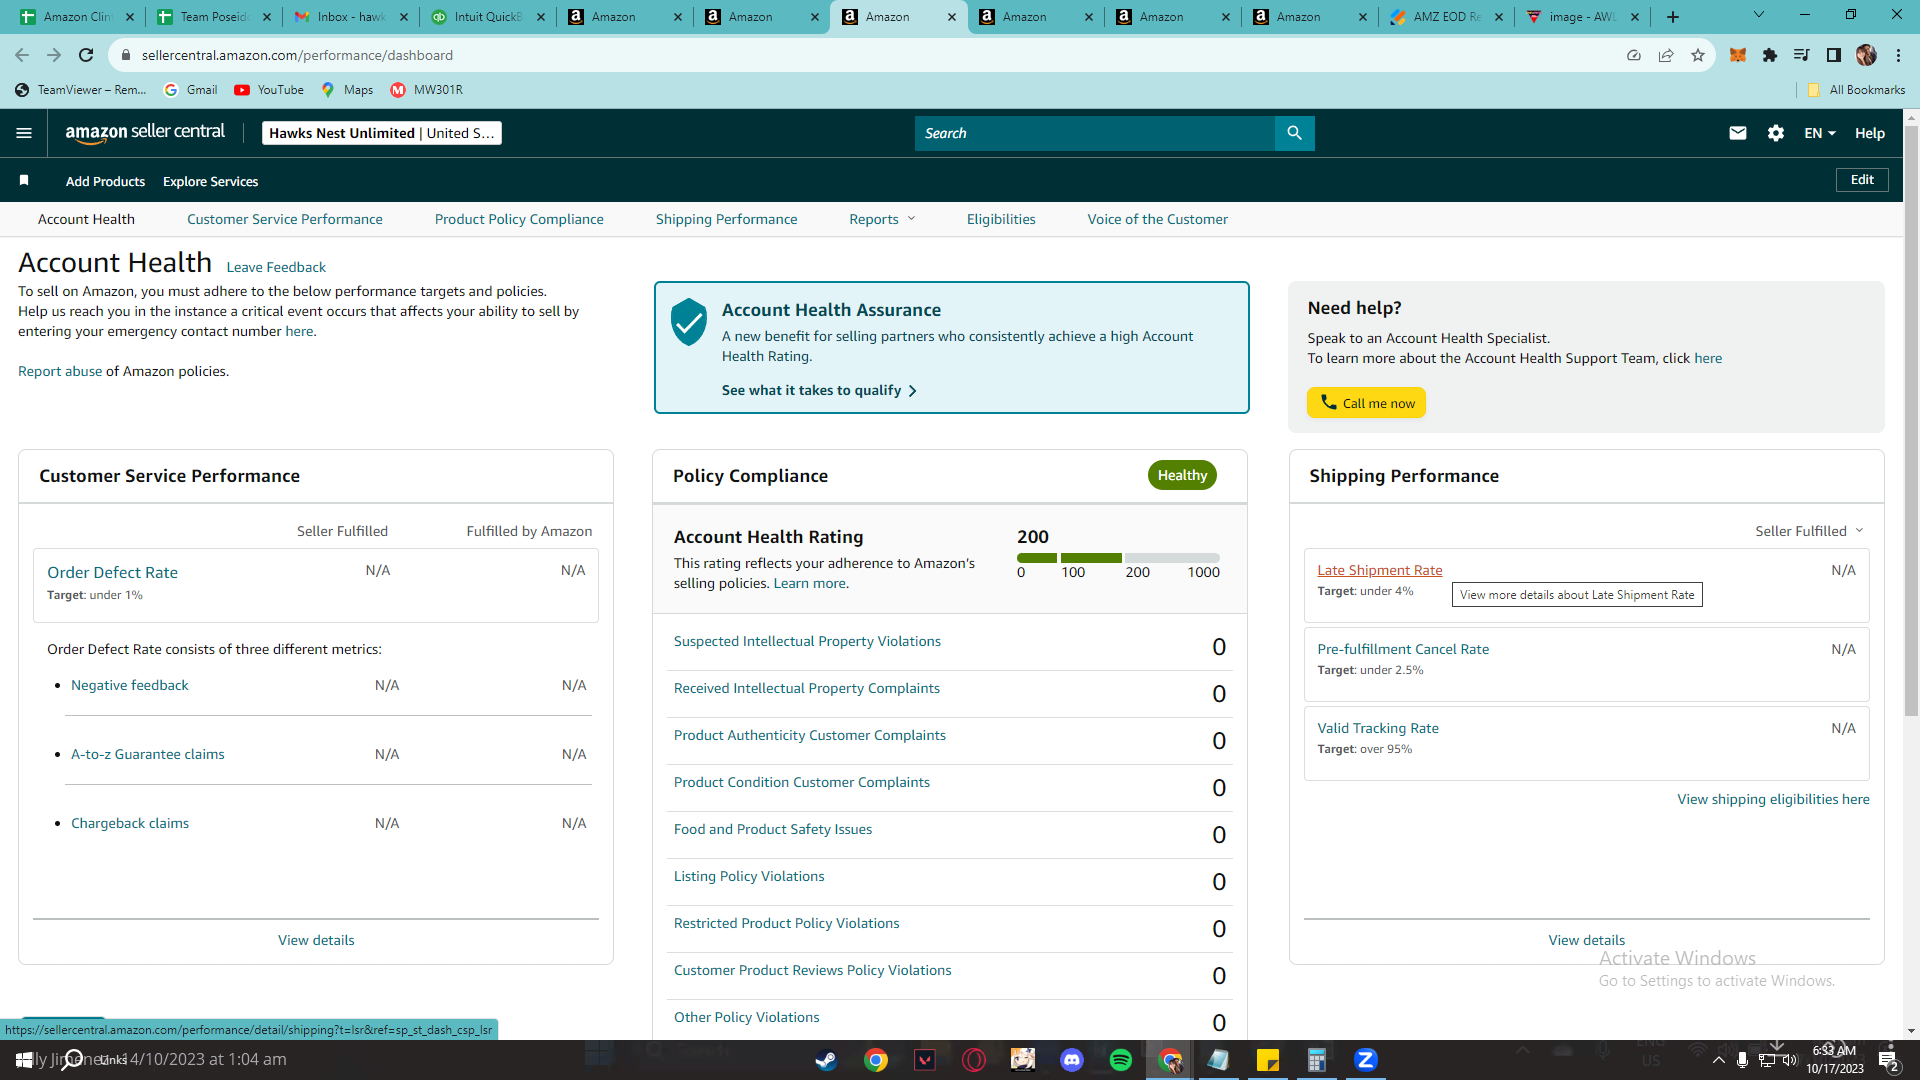Click the Call me now button
The image size is (1920, 1080).
pos(1367,403)
